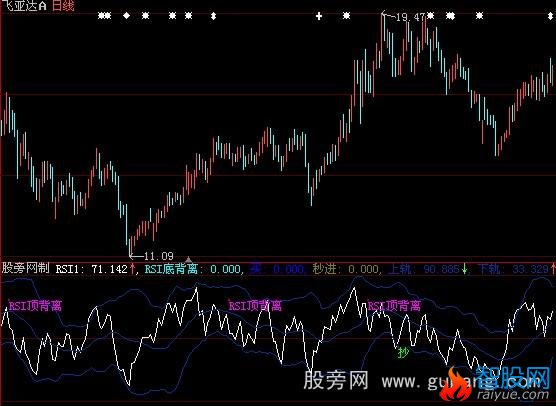Select the RSI底背离: 0.000 readout
Screen dimensions: 556x406
click(x=193, y=269)
